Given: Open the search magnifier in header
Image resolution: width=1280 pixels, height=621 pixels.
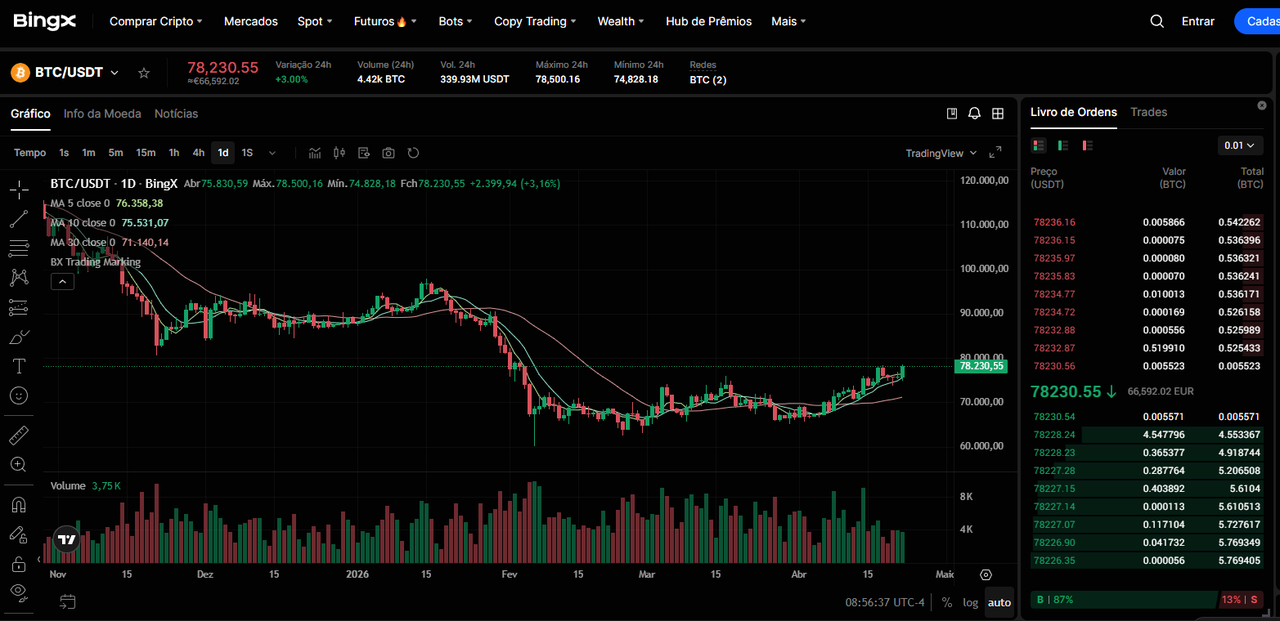Looking at the screenshot, I should (x=1157, y=21).
